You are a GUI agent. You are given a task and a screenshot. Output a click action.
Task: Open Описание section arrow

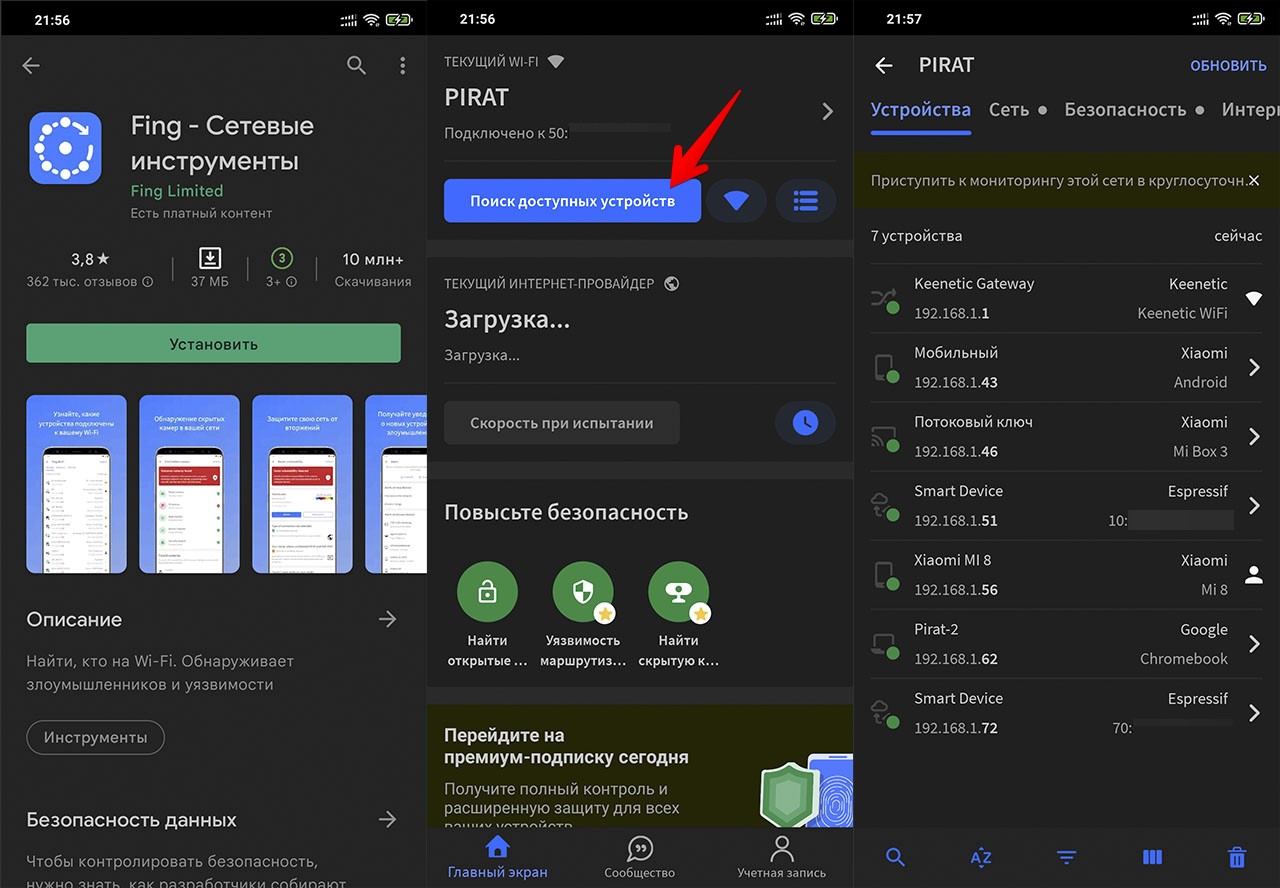[x=388, y=620]
